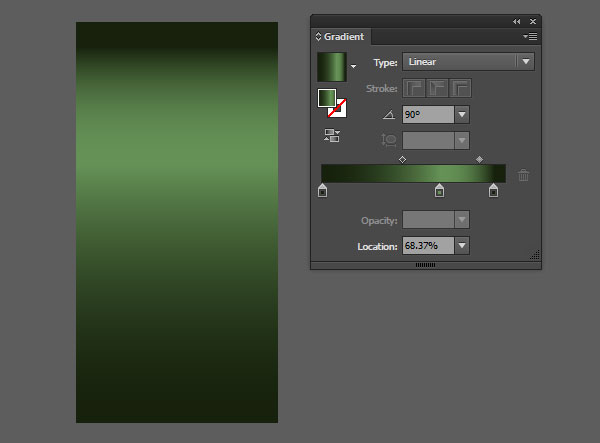Click the angle icon beside the 90° field
The height and width of the screenshot is (443, 600).
point(389,114)
